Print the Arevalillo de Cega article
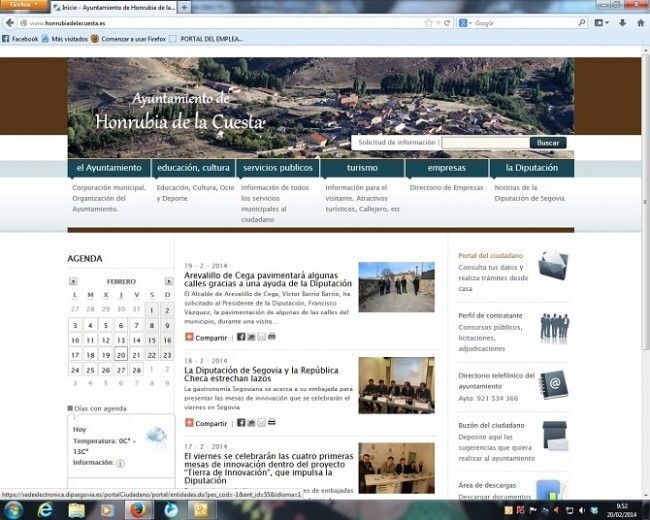 [x=272, y=337]
